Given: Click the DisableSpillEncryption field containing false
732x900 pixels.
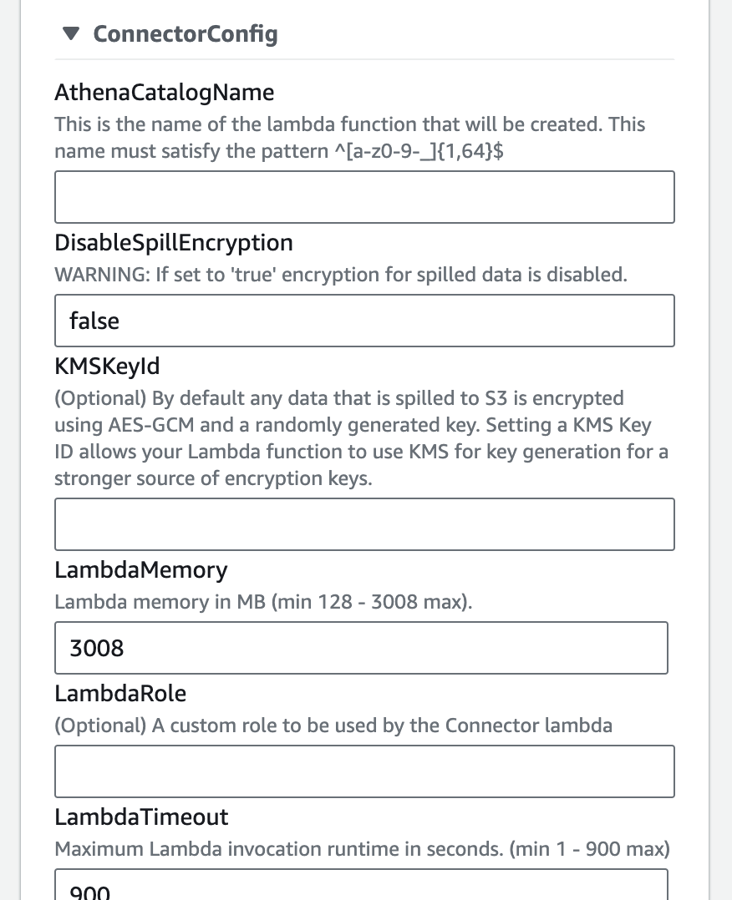Looking at the screenshot, I should click(365, 320).
